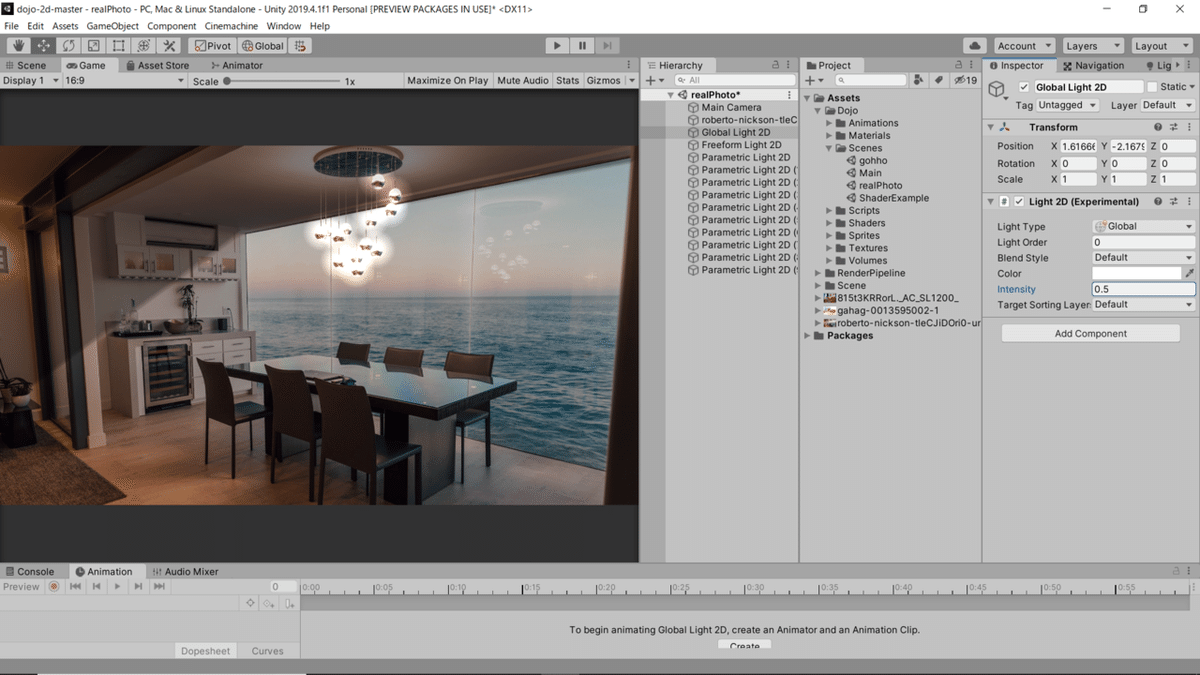Toggle Pivot/Center handle position
Screen dimensions: 1200x675
coord(212,46)
